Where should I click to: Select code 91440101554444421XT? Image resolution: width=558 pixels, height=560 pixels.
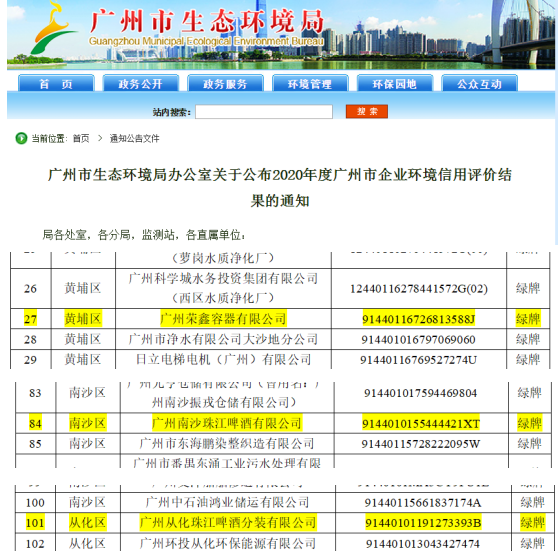coord(420,424)
